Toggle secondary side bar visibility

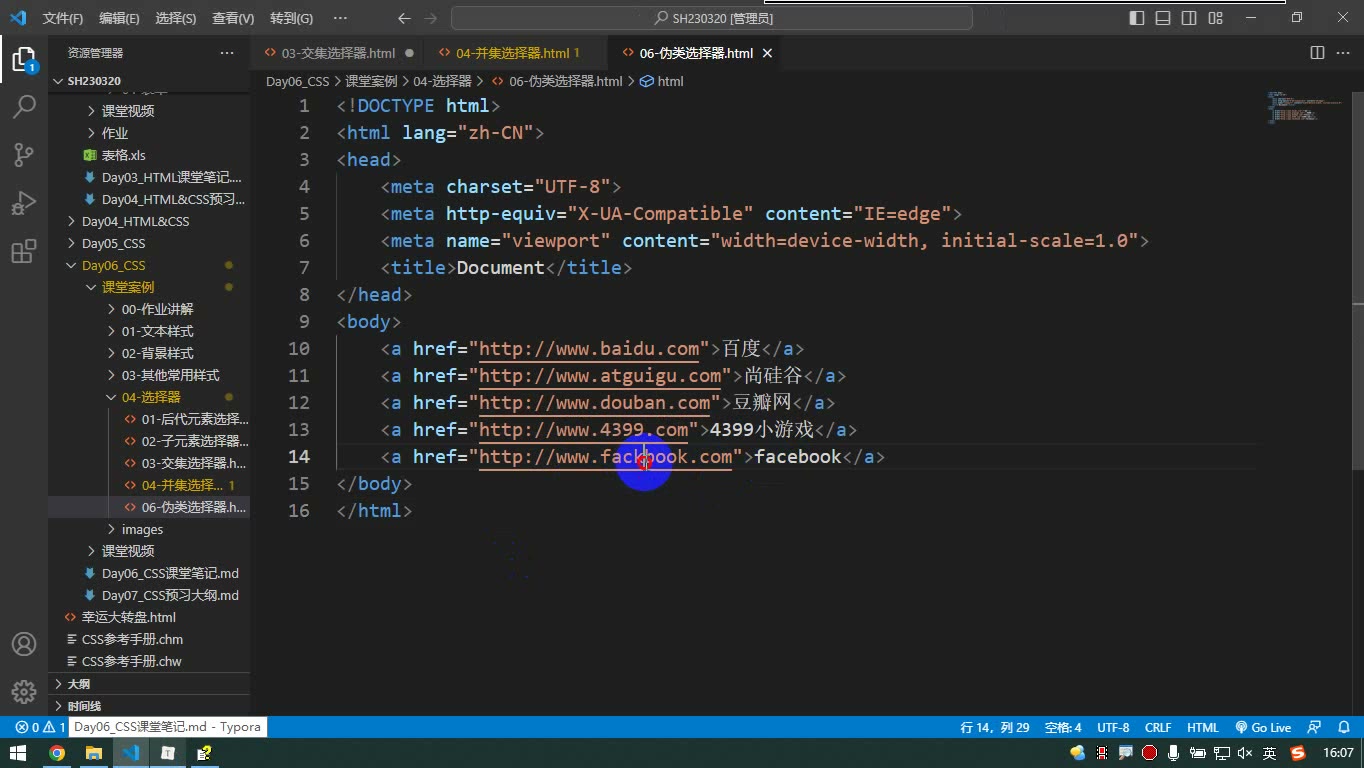coord(1189,18)
